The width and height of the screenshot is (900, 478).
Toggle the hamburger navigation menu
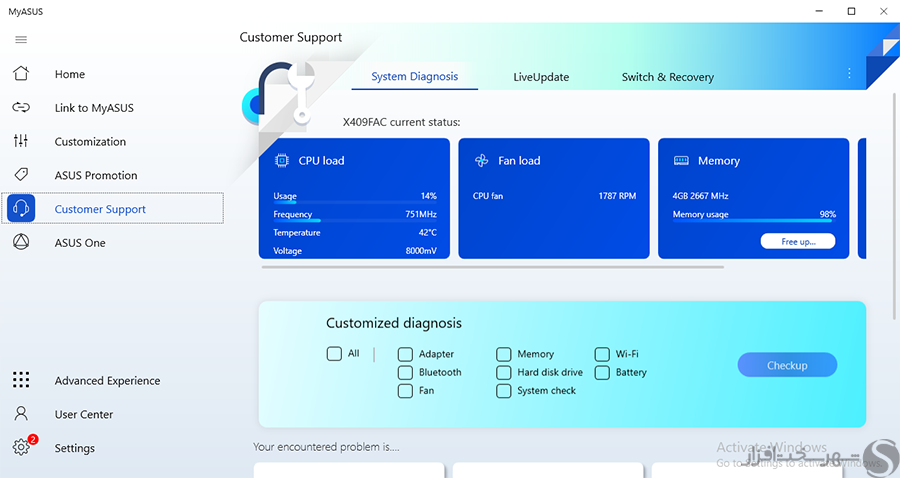click(x=21, y=40)
